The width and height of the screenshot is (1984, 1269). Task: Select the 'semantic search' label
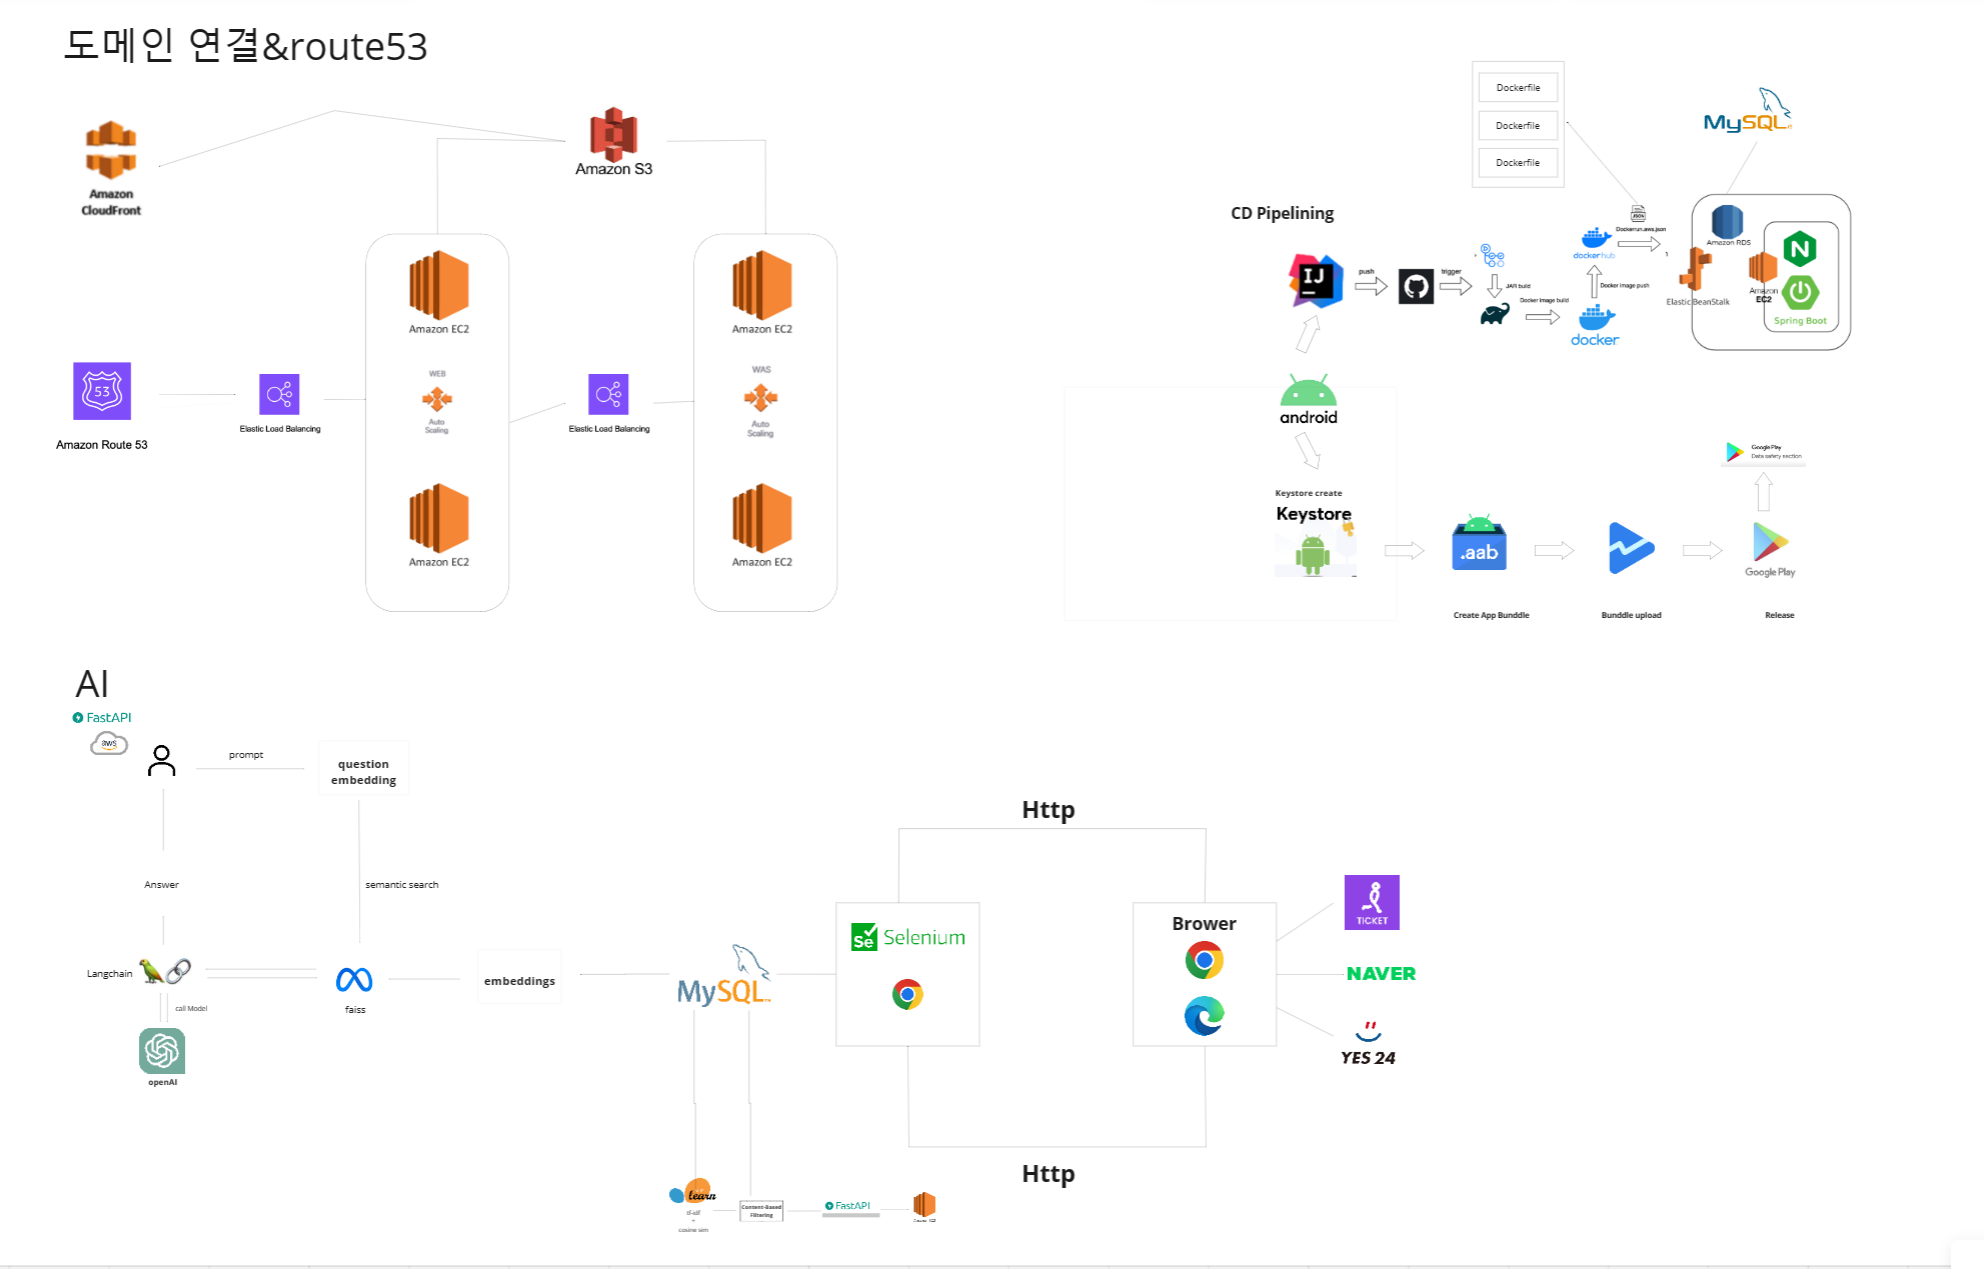[x=402, y=884]
